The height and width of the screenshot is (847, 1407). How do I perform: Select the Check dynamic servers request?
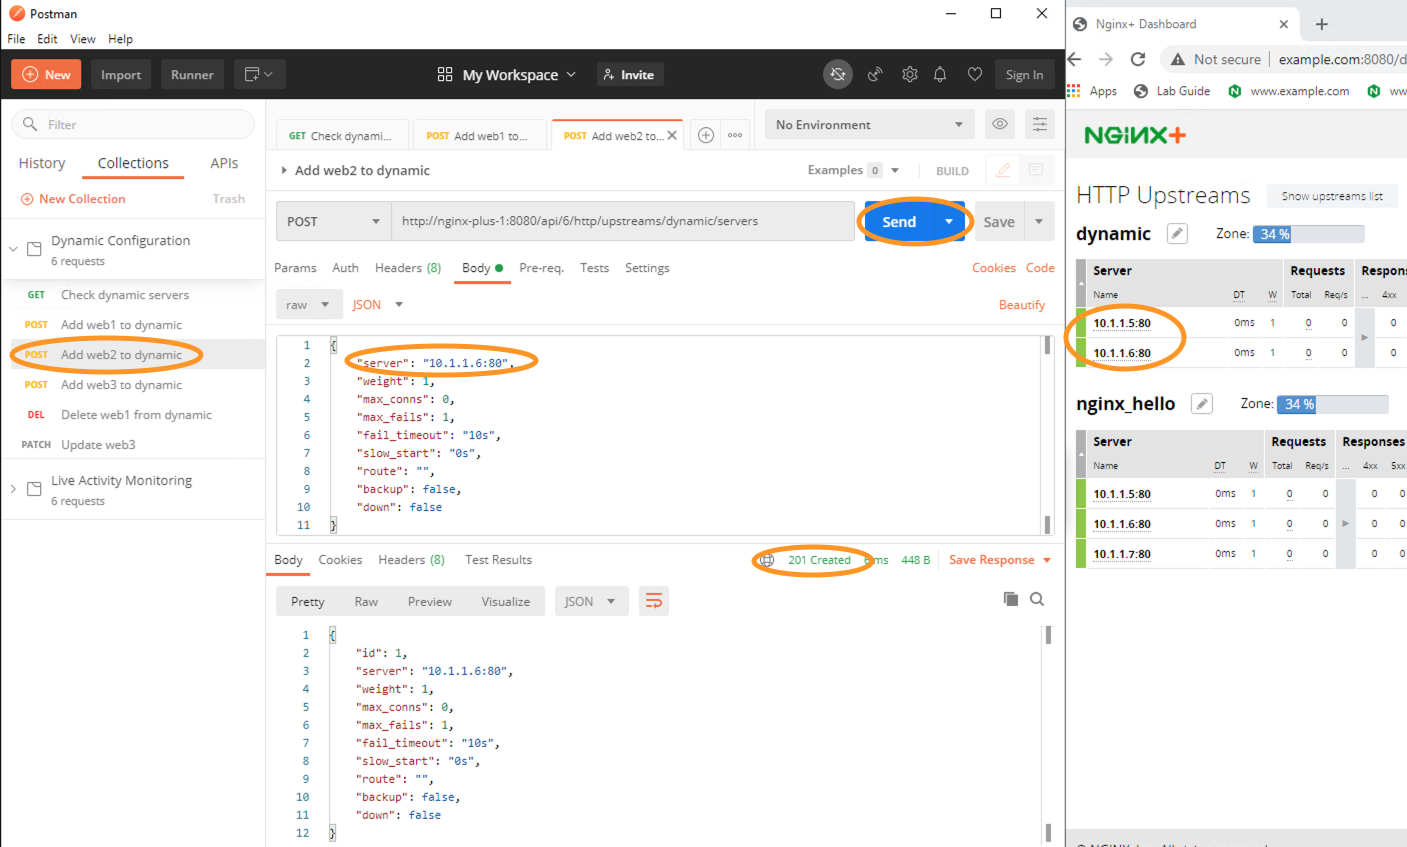(x=133, y=295)
